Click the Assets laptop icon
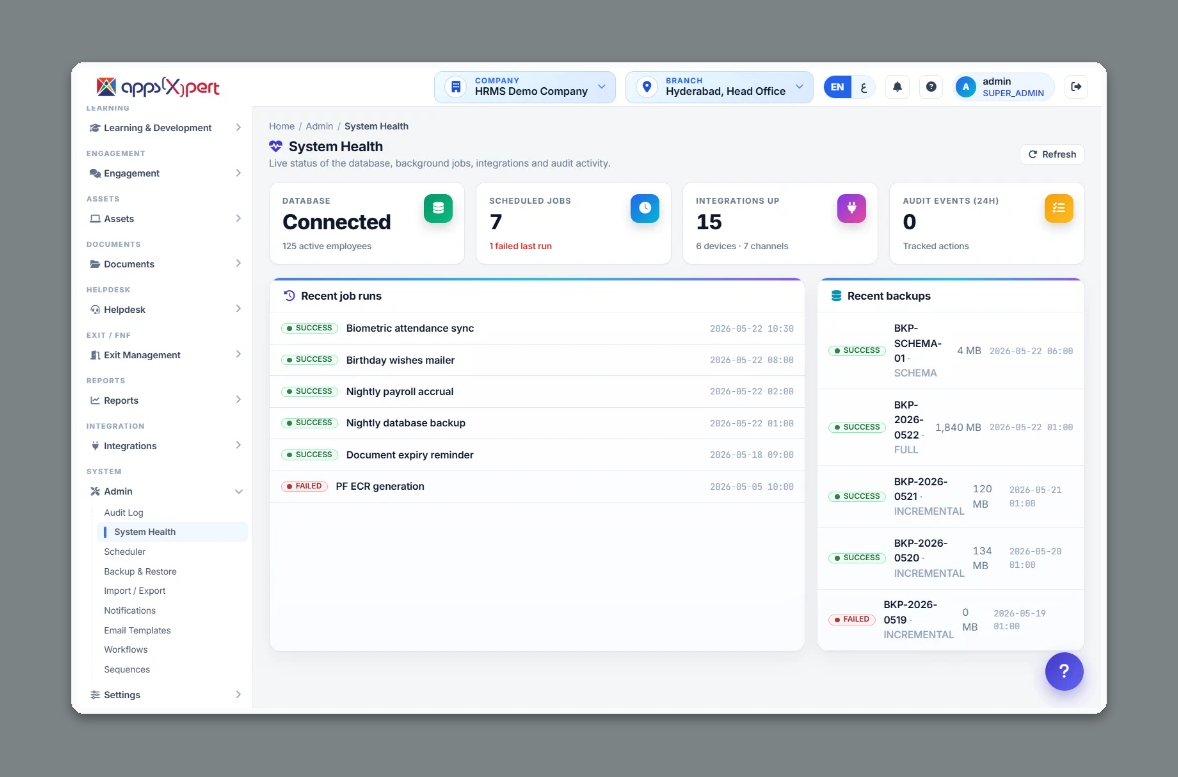 pyautogui.click(x=95, y=219)
